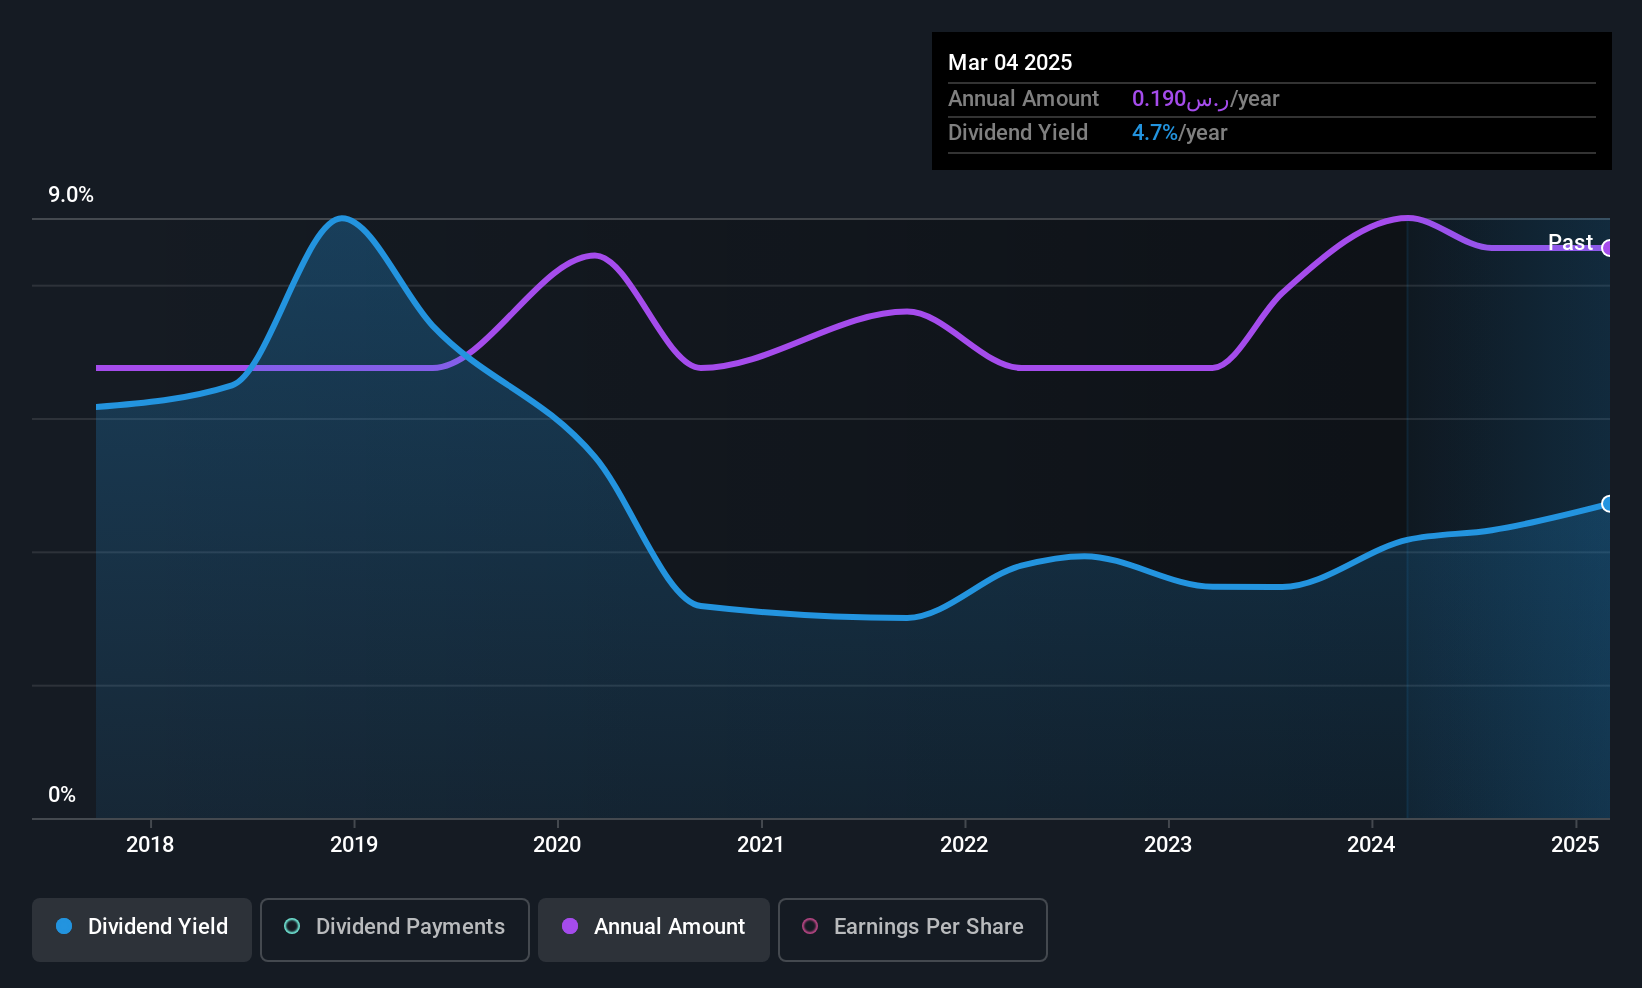
Task: Click the Annual Amount tooltip row label
Action: pos(1023,99)
